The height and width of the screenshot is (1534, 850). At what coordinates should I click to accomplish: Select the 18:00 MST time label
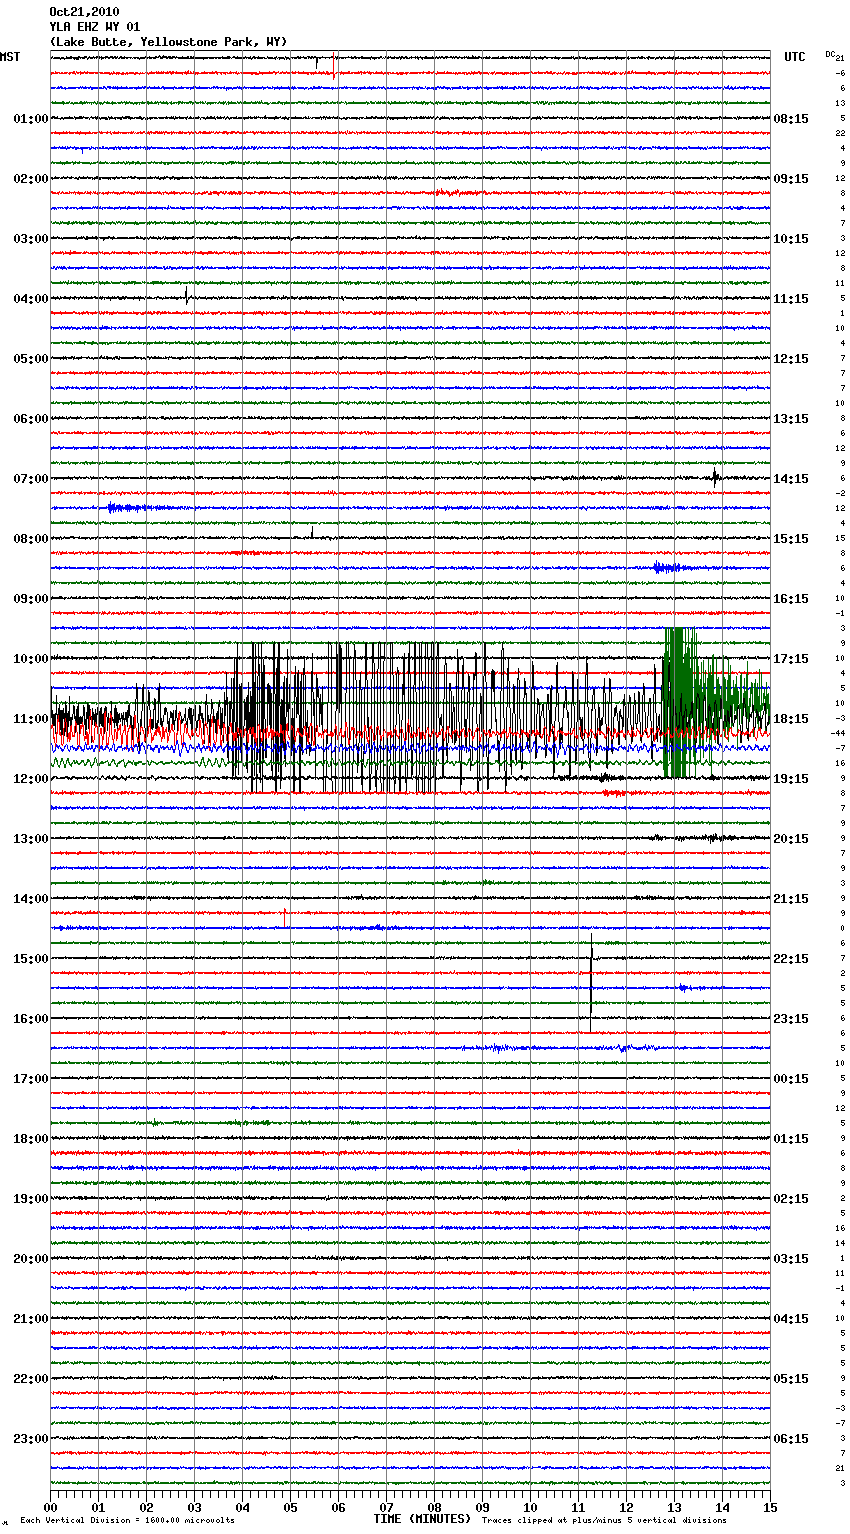point(31,1139)
